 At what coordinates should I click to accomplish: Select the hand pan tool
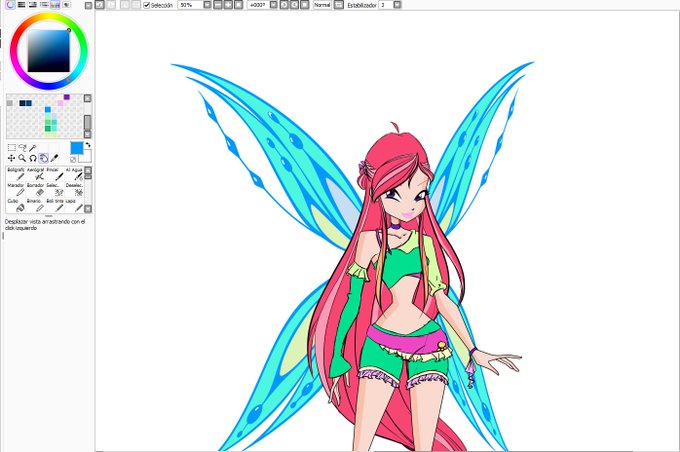[43, 158]
